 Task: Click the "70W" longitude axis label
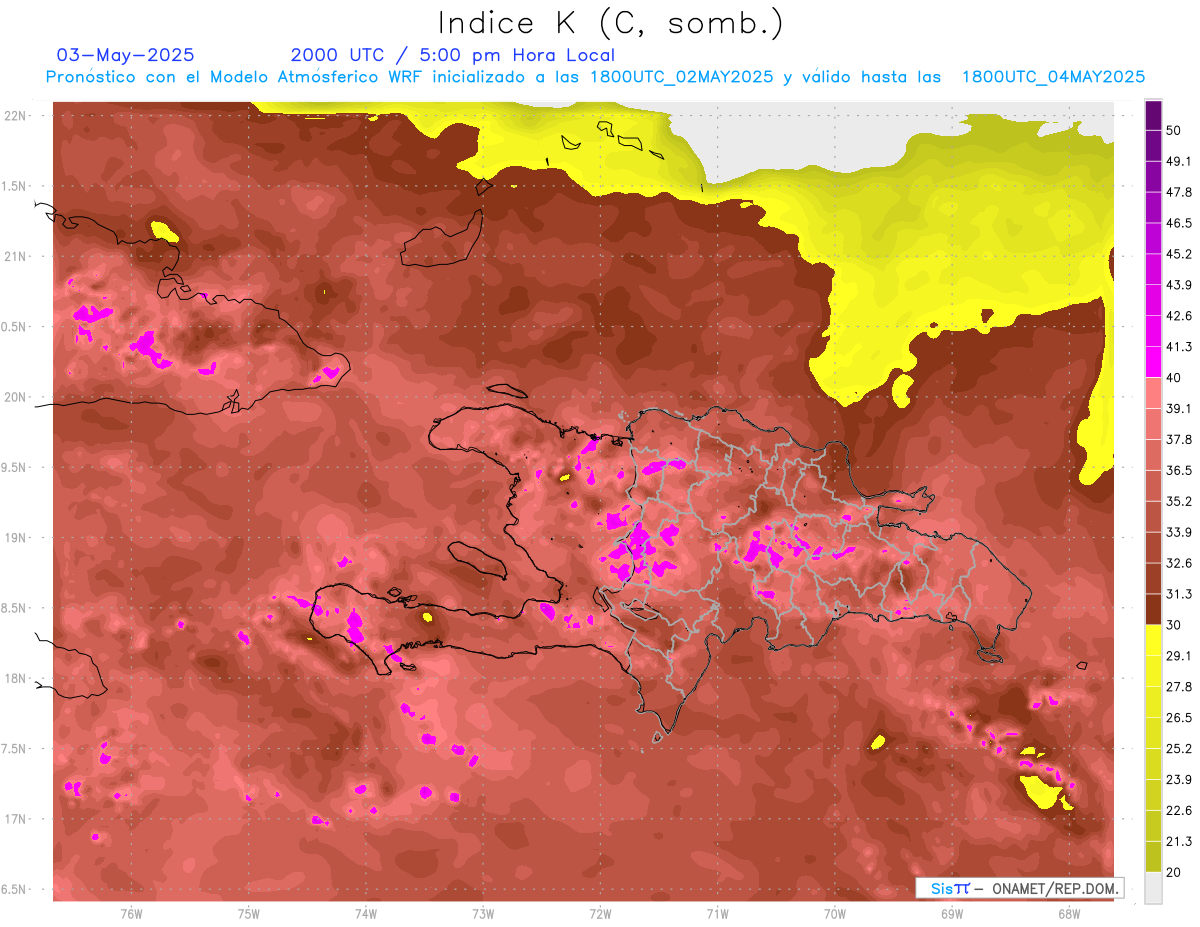pyautogui.click(x=835, y=914)
